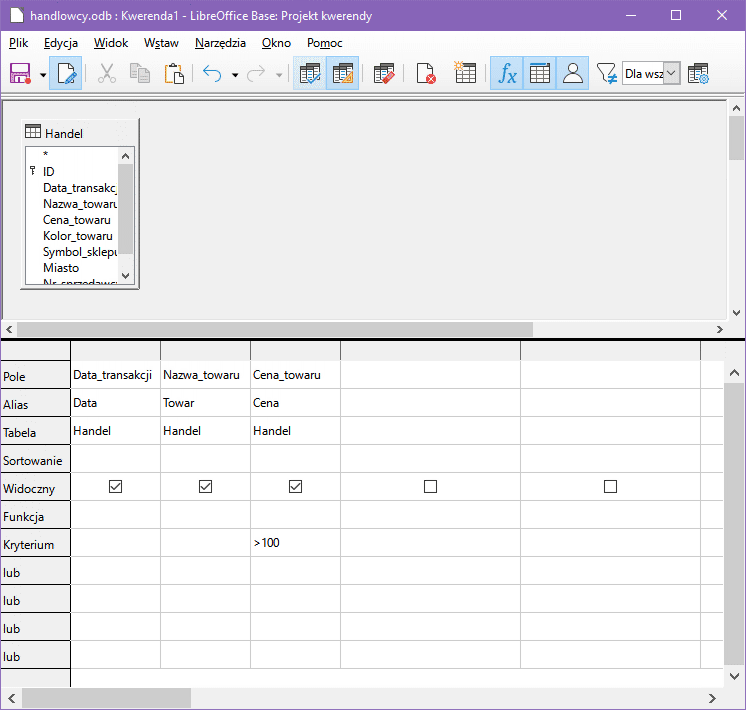The width and height of the screenshot is (746, 710).
Task: Click the Add Table icon
Action: point(465,74)
